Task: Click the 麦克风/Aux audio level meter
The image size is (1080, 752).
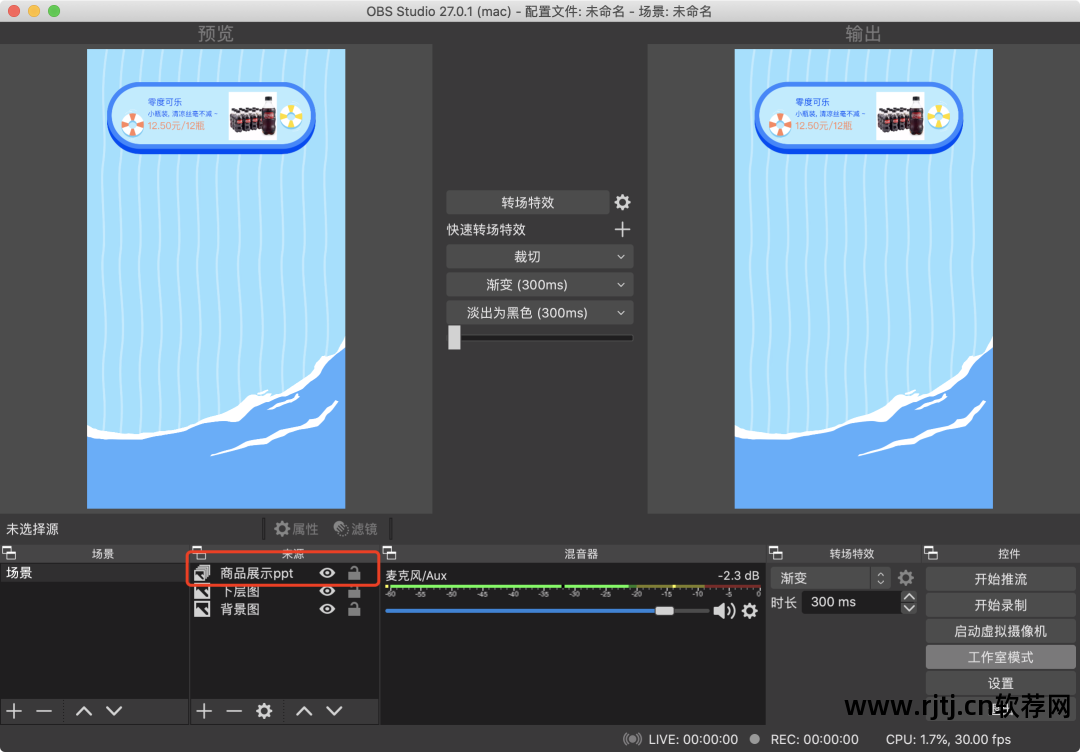Action: (573, 589)
